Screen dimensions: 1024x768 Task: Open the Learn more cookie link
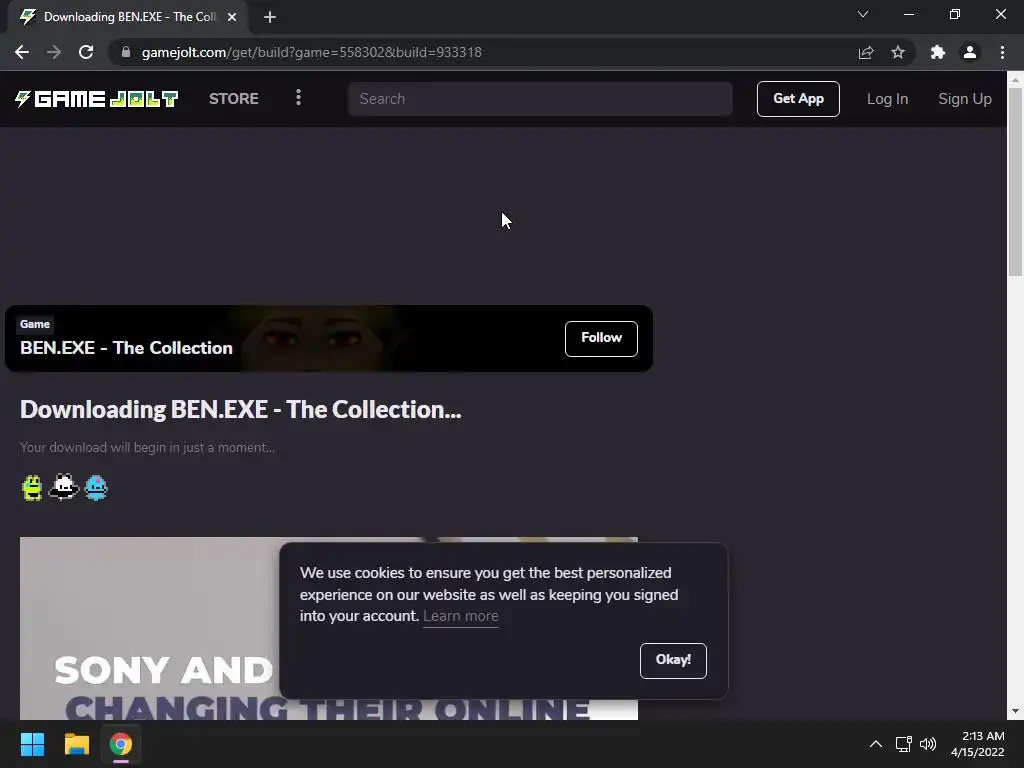click(460, 616)
